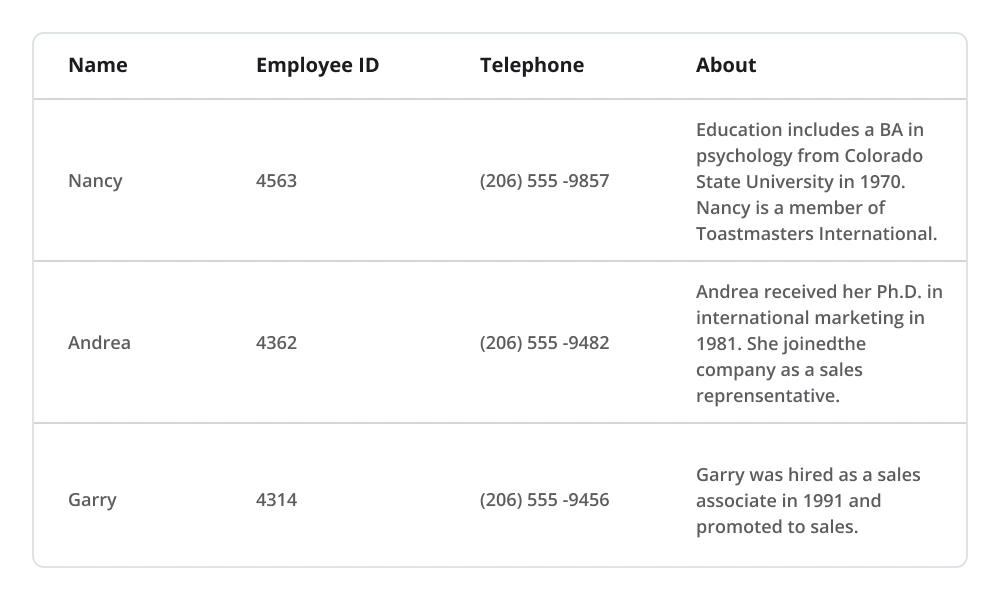
Task: Click "promoted to sales" text in Garry's row
Action: click(x=776, y=527)
